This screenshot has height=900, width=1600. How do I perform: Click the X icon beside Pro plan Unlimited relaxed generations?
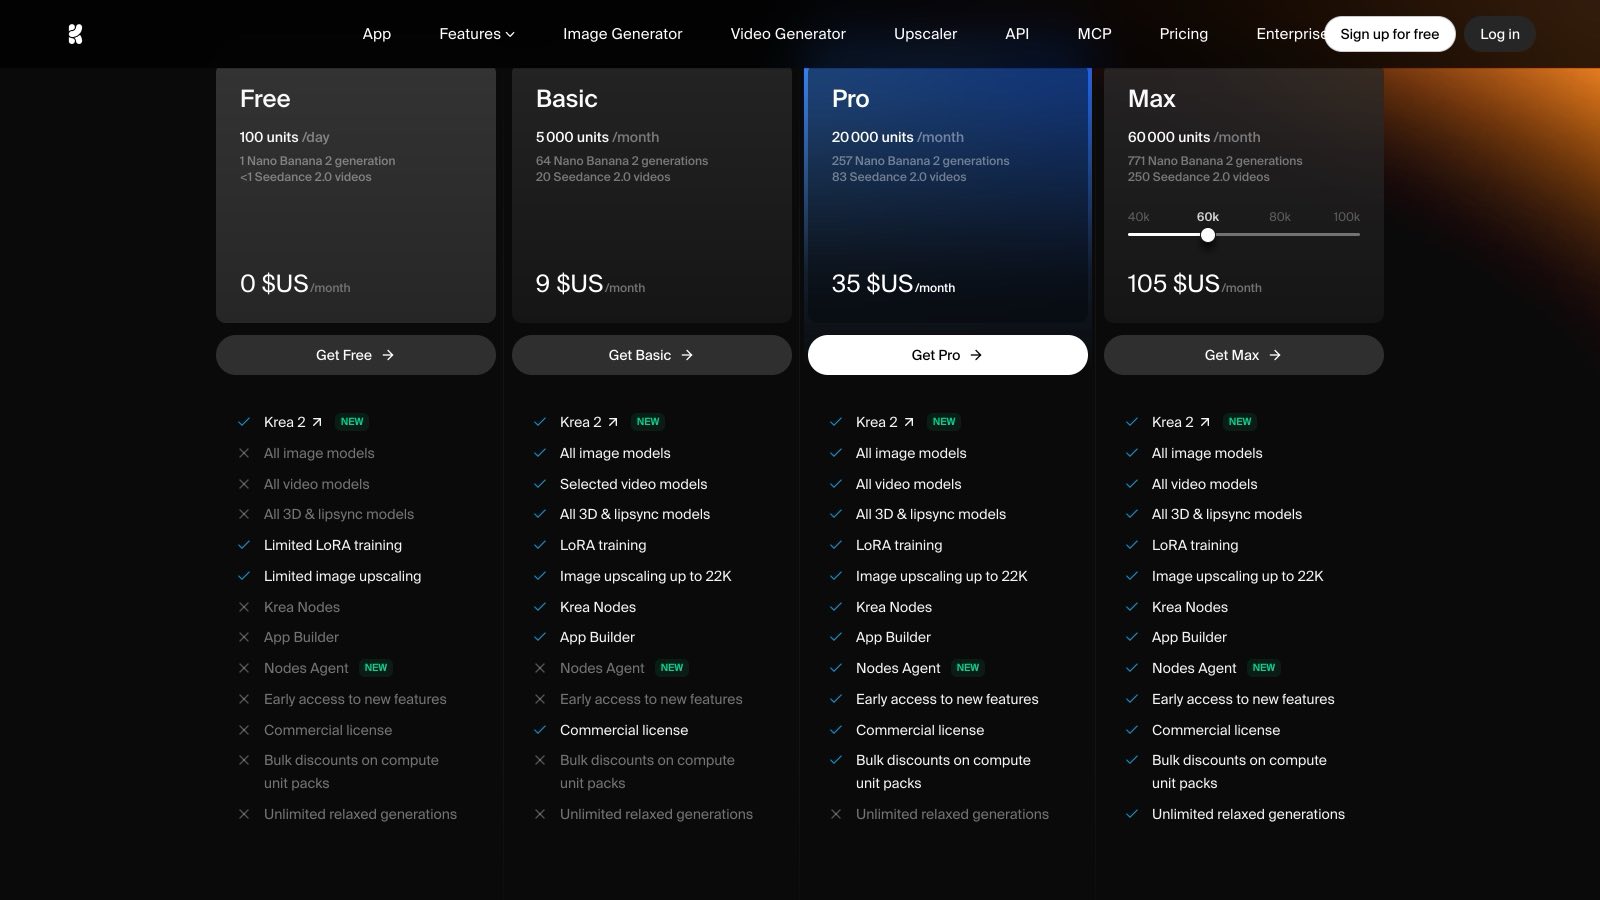point(836,814)
